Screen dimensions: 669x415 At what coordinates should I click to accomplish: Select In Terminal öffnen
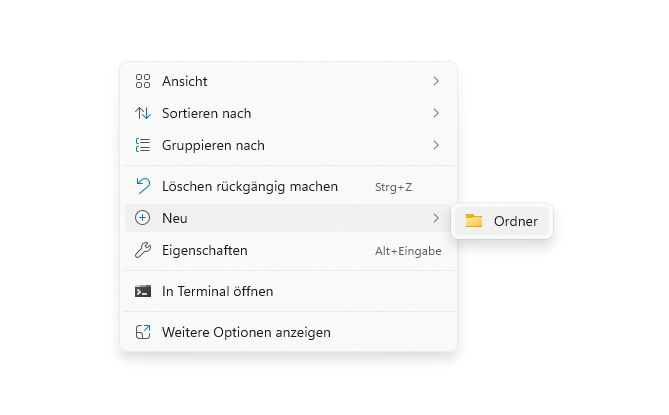(x=288, y=291)
